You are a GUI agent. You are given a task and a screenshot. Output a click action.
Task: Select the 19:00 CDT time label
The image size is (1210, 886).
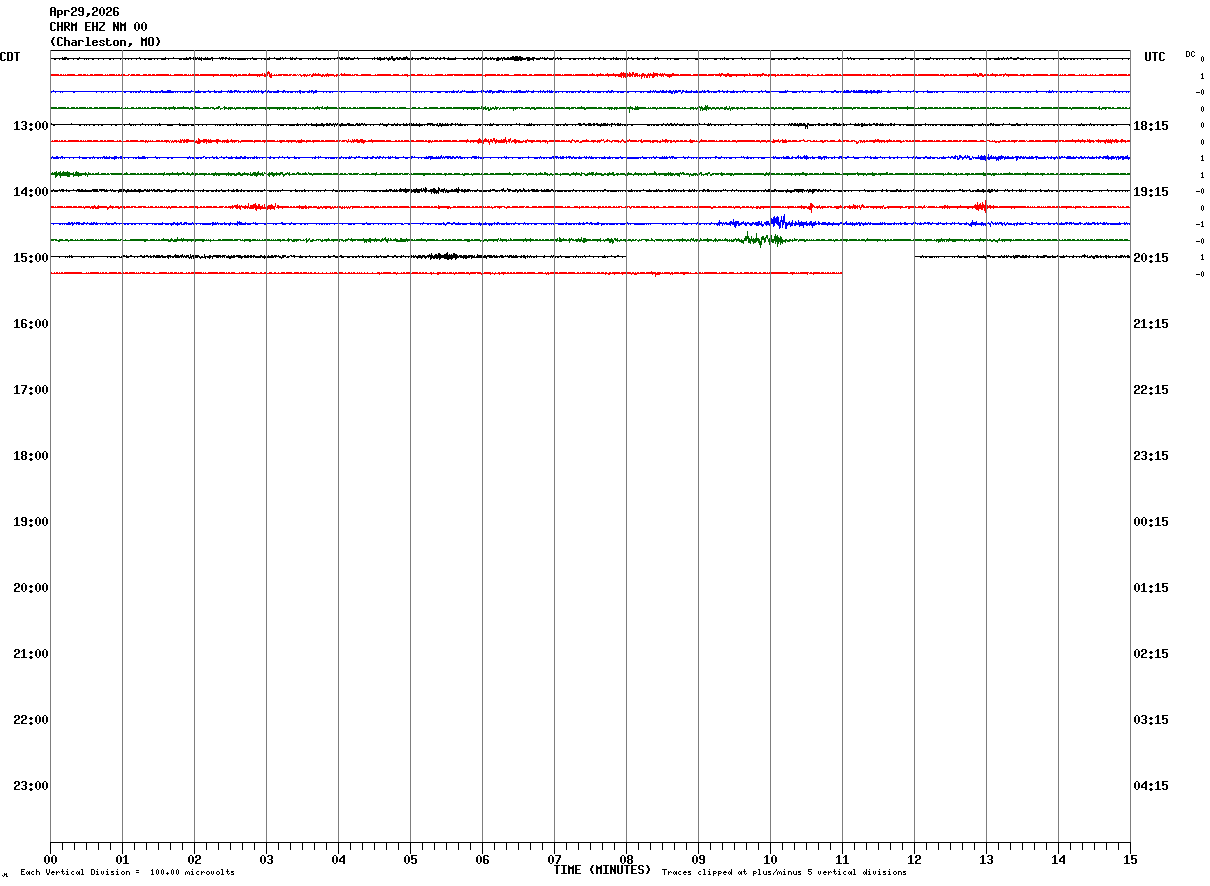click(31, 521)
